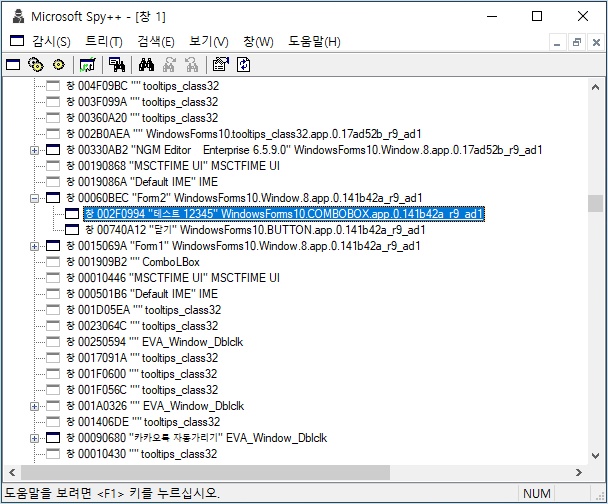Click the vertical scrollbar up arrow
Screen dimensions: 608x504
[x=595, y=87]
